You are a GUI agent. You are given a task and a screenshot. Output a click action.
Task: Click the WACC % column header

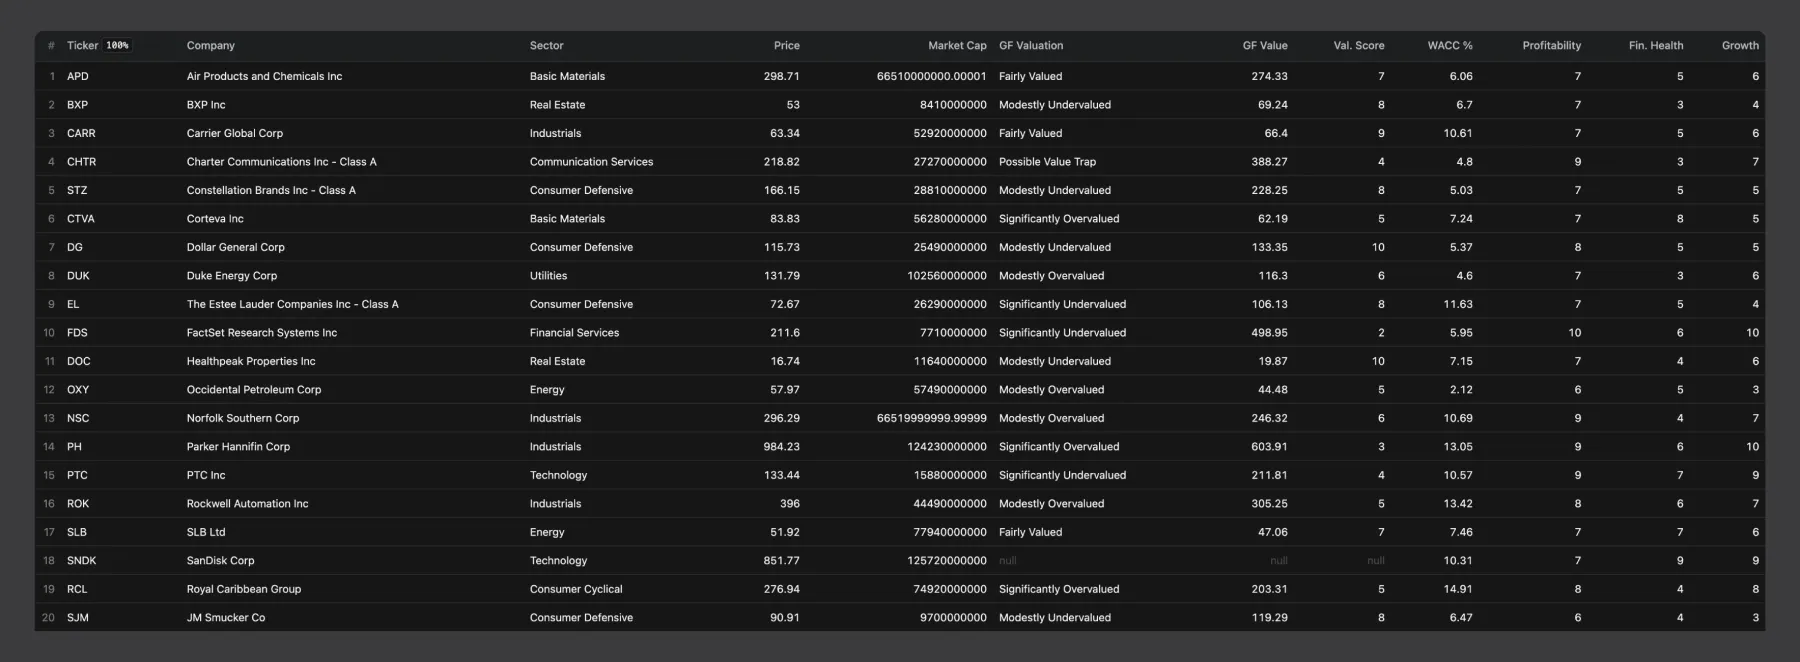[x=1450, y=46]
